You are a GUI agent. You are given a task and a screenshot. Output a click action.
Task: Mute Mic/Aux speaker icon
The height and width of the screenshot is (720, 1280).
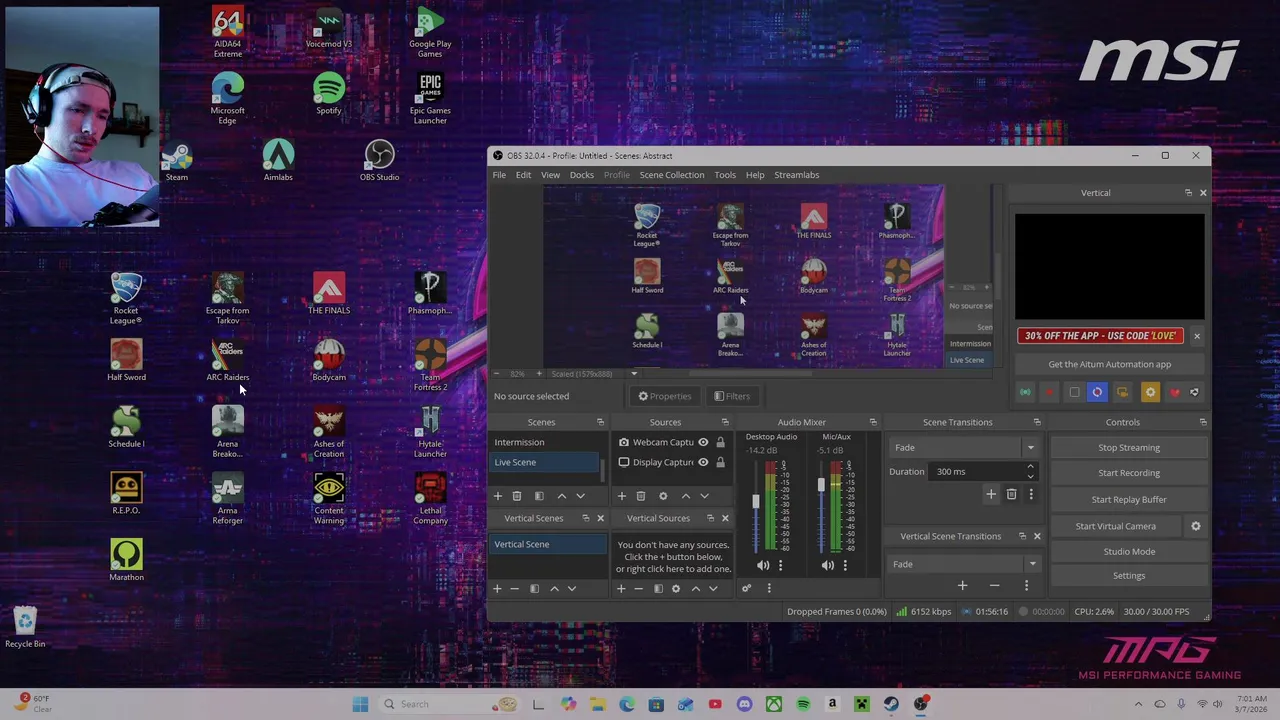(827, 565)
